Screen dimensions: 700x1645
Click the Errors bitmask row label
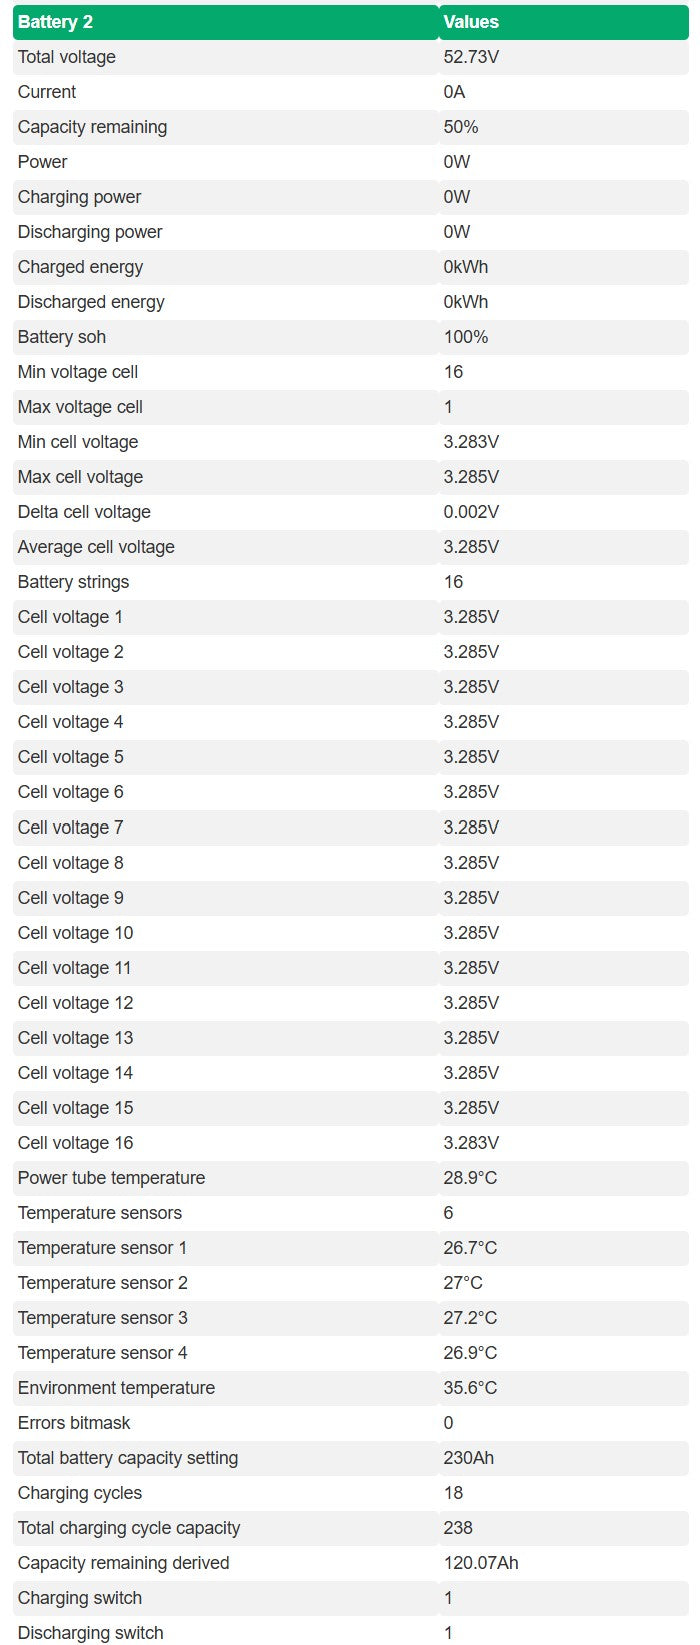pyautogui.click(x=74, y=1423)
